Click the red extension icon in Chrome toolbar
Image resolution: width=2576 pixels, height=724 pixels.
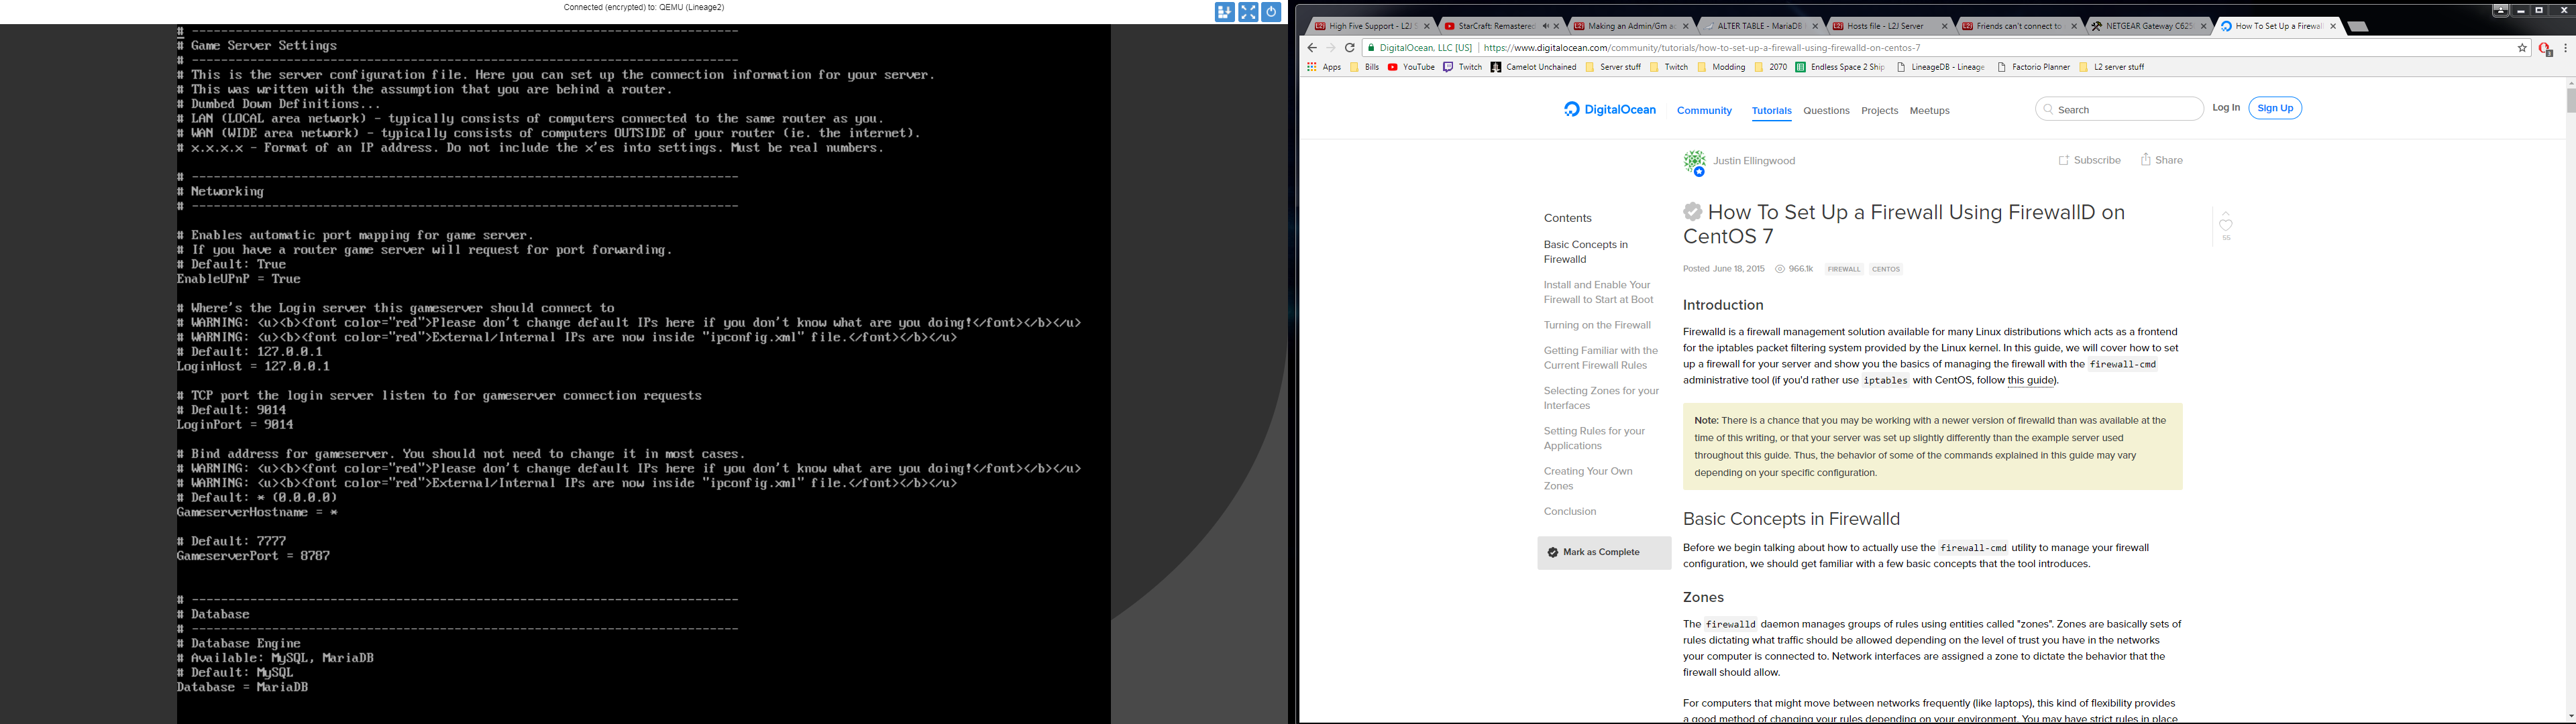[x=2546, y=48]
